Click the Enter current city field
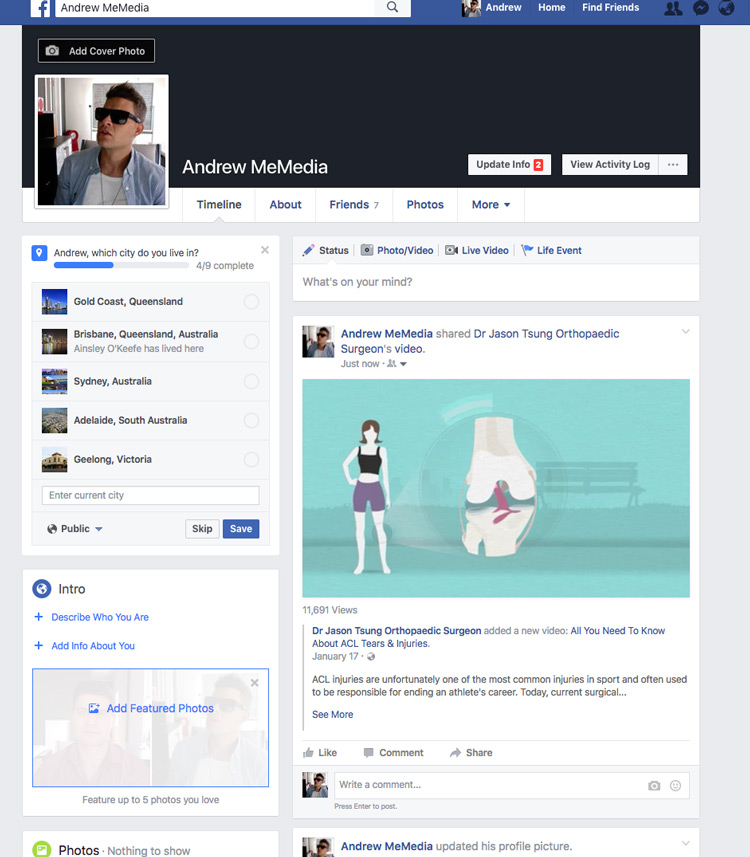This screenshot has width=750, height=857. point(150,495)
